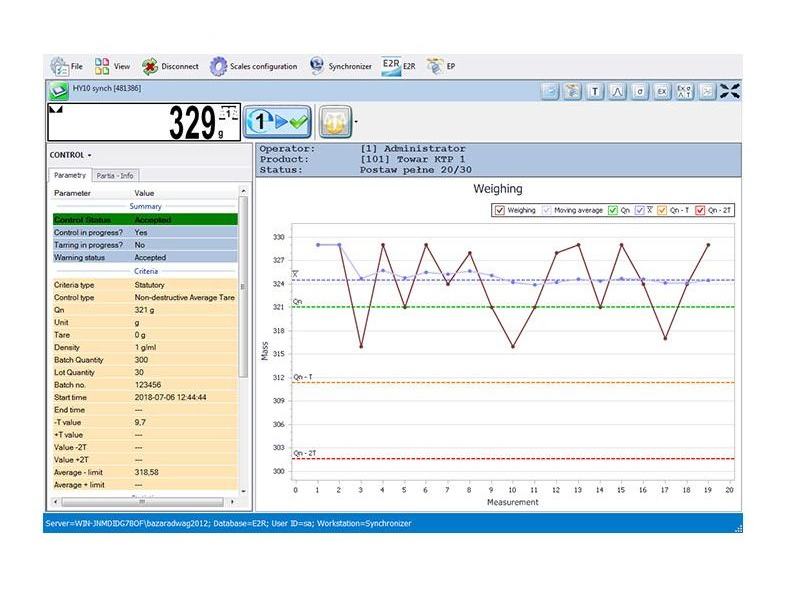Click the Average - limit 318,58 value
Image resolution: width=785 pixels, height=589 pixels.
tap(146, 472)
